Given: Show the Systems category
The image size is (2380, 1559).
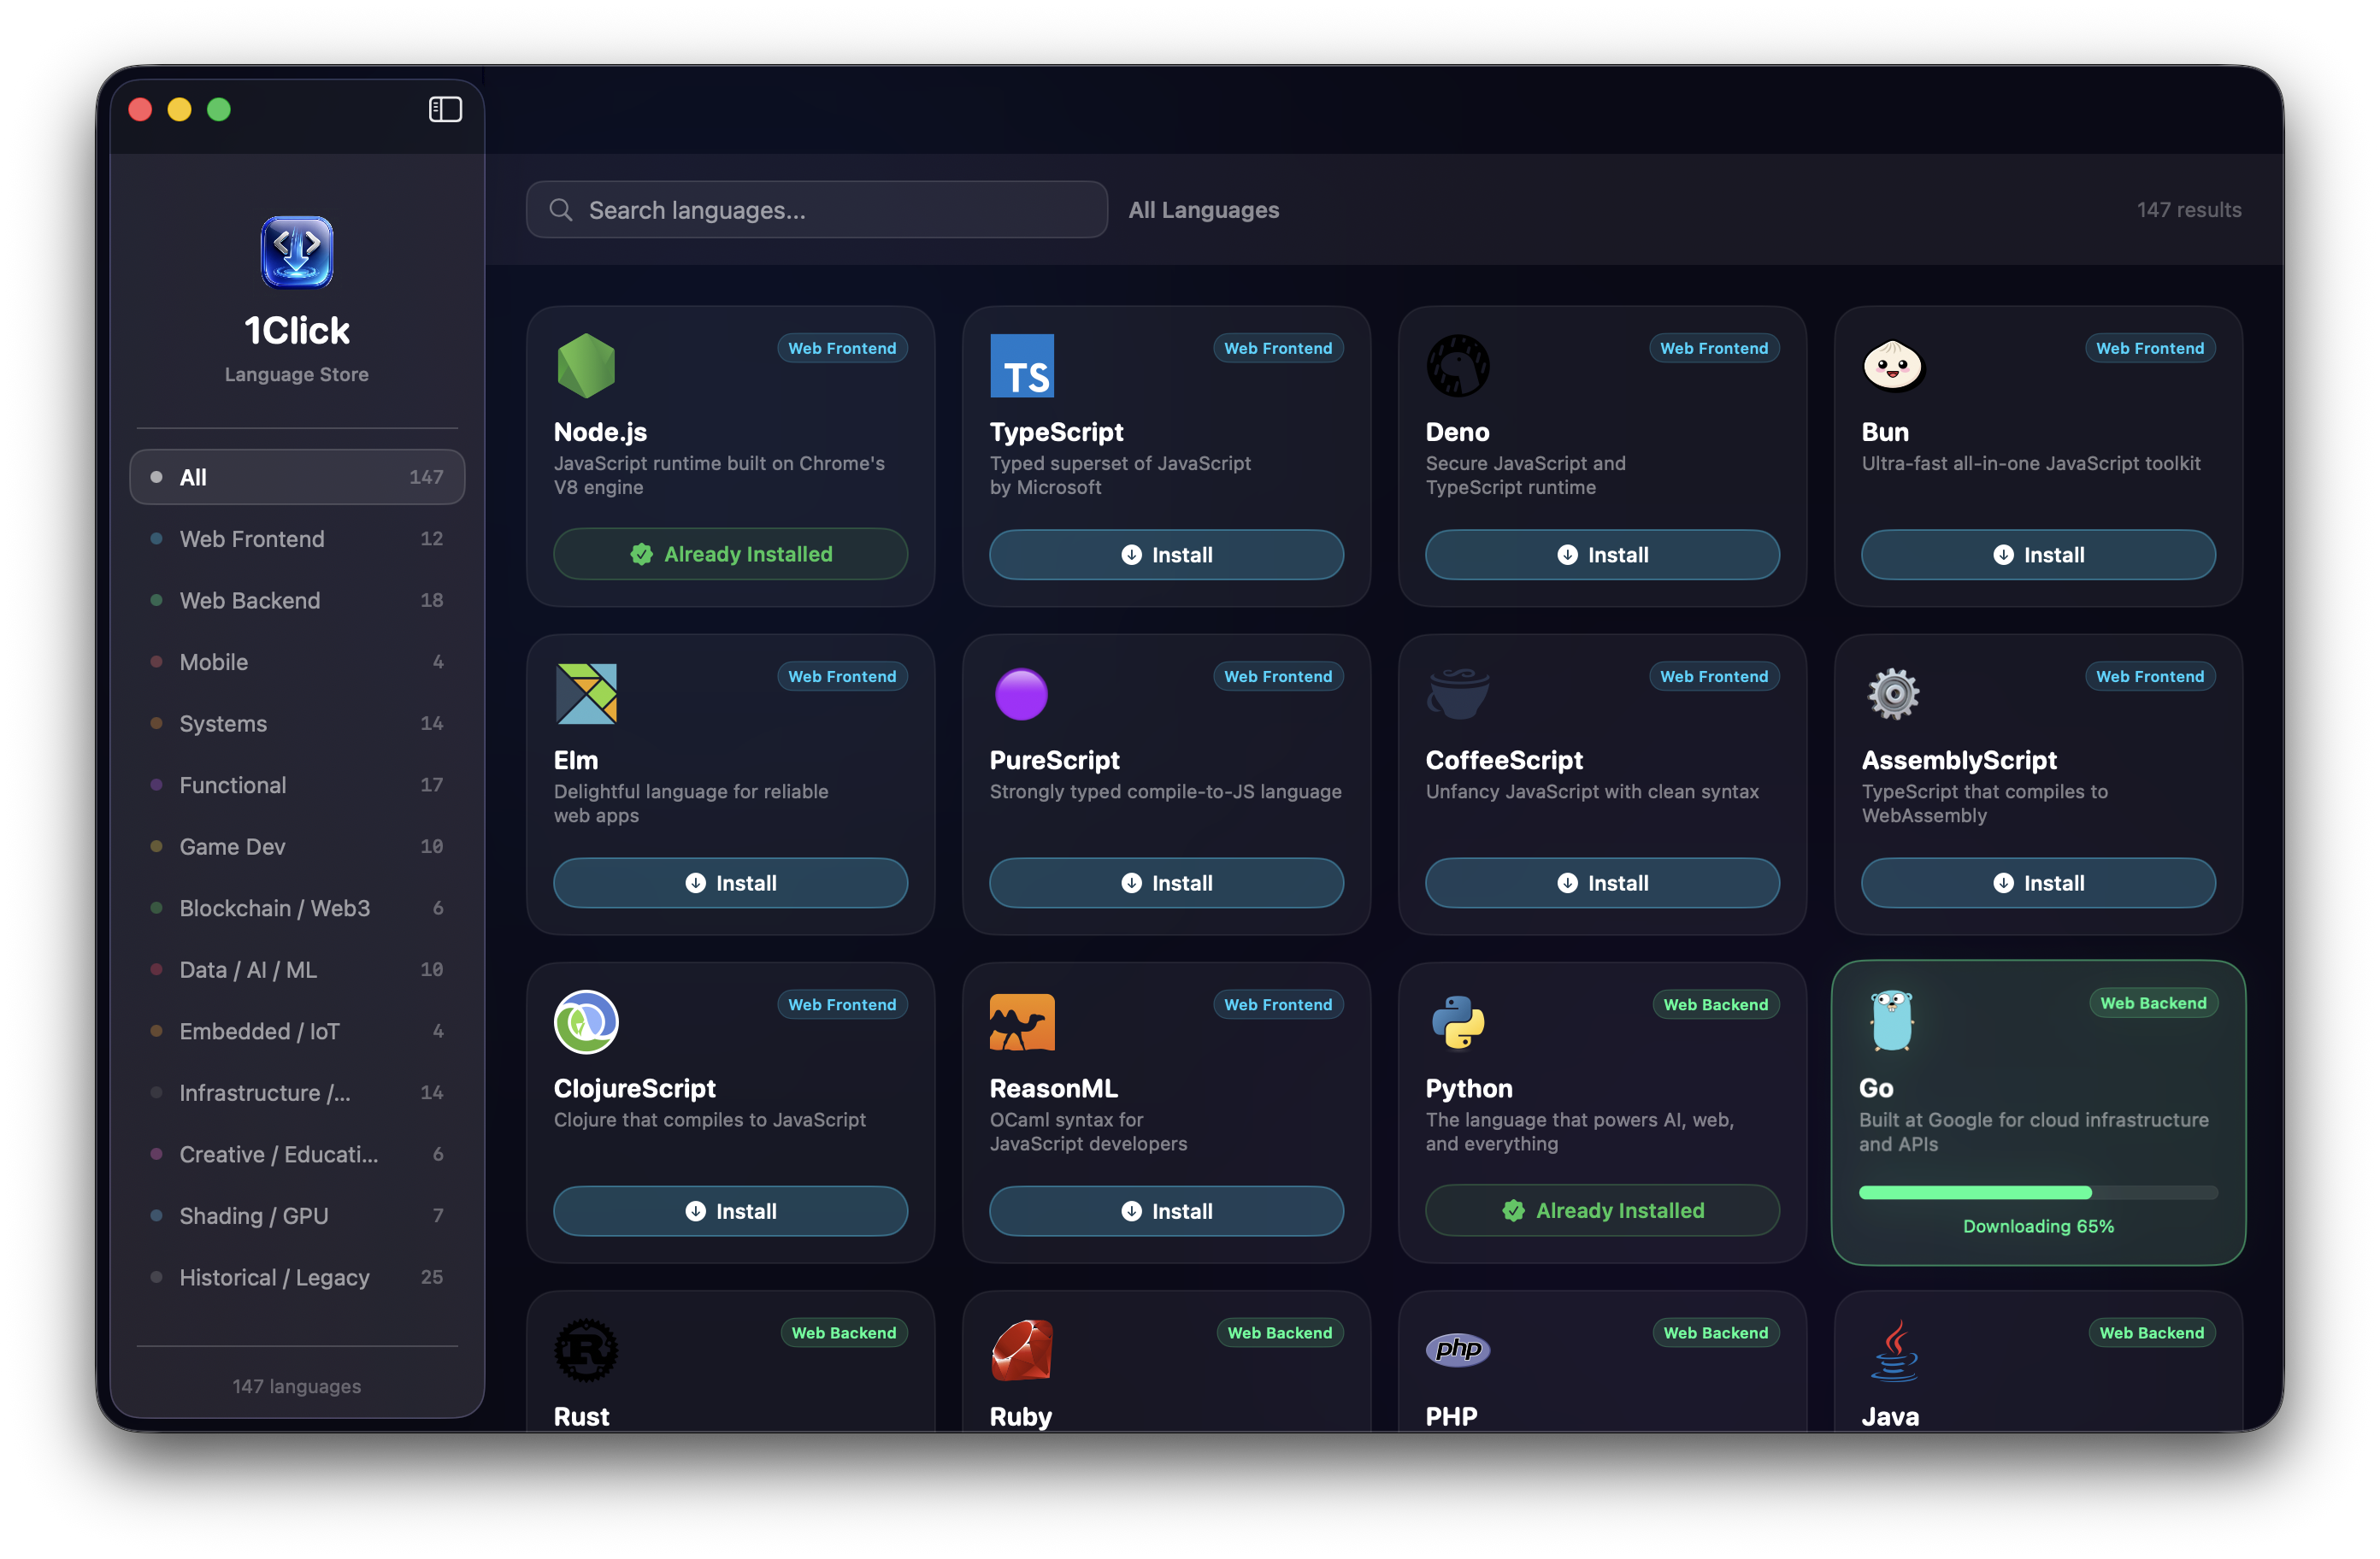Looking at the screenshot, I should click(x=297, y=723).
